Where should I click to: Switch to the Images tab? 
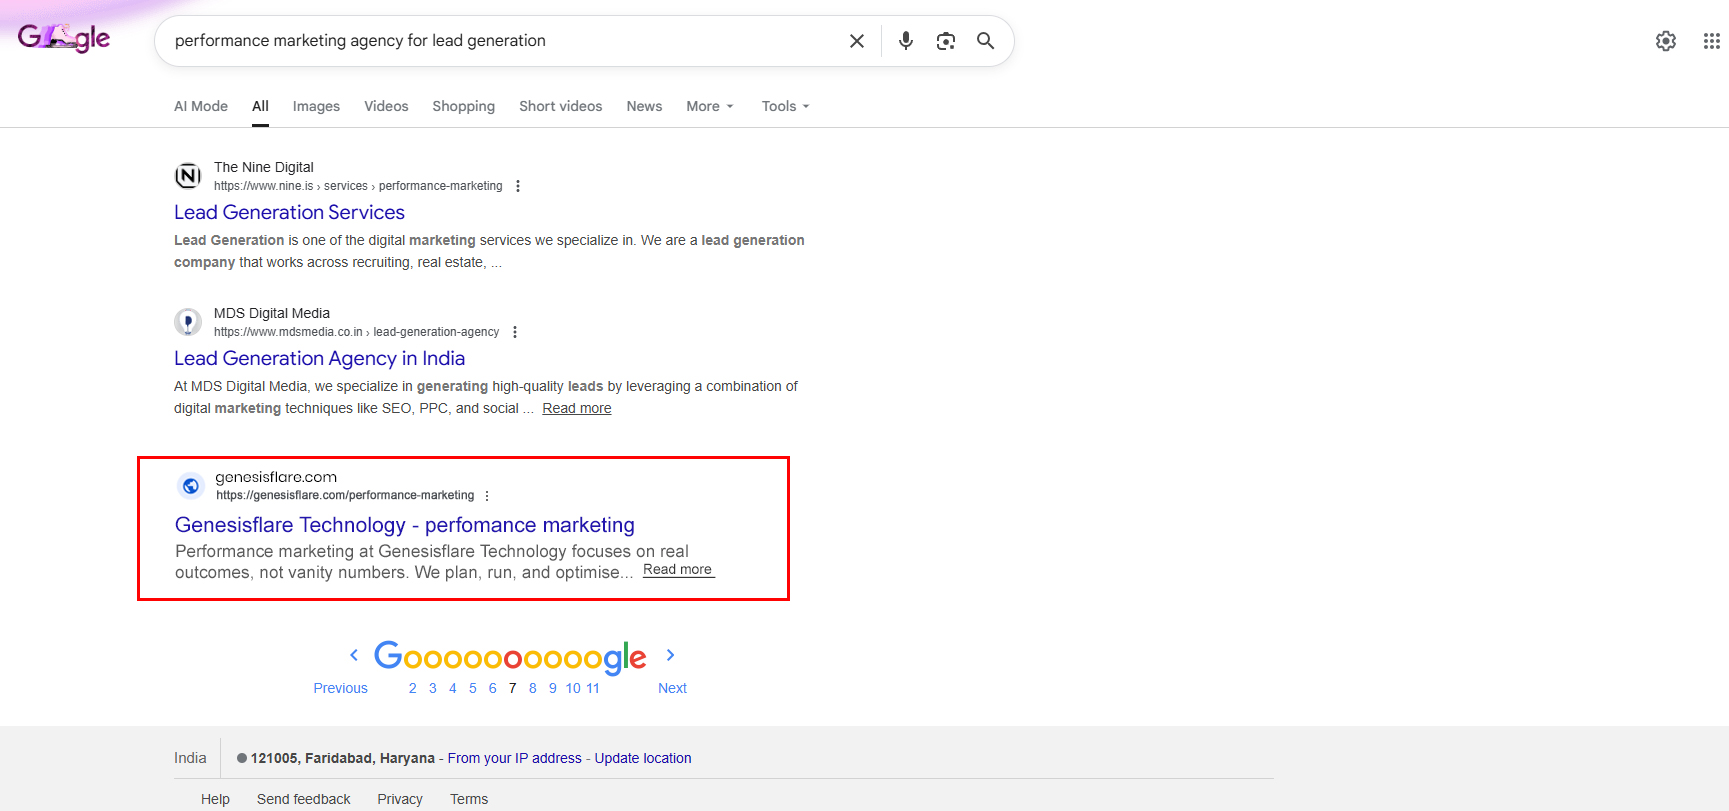tap(316, 106)
